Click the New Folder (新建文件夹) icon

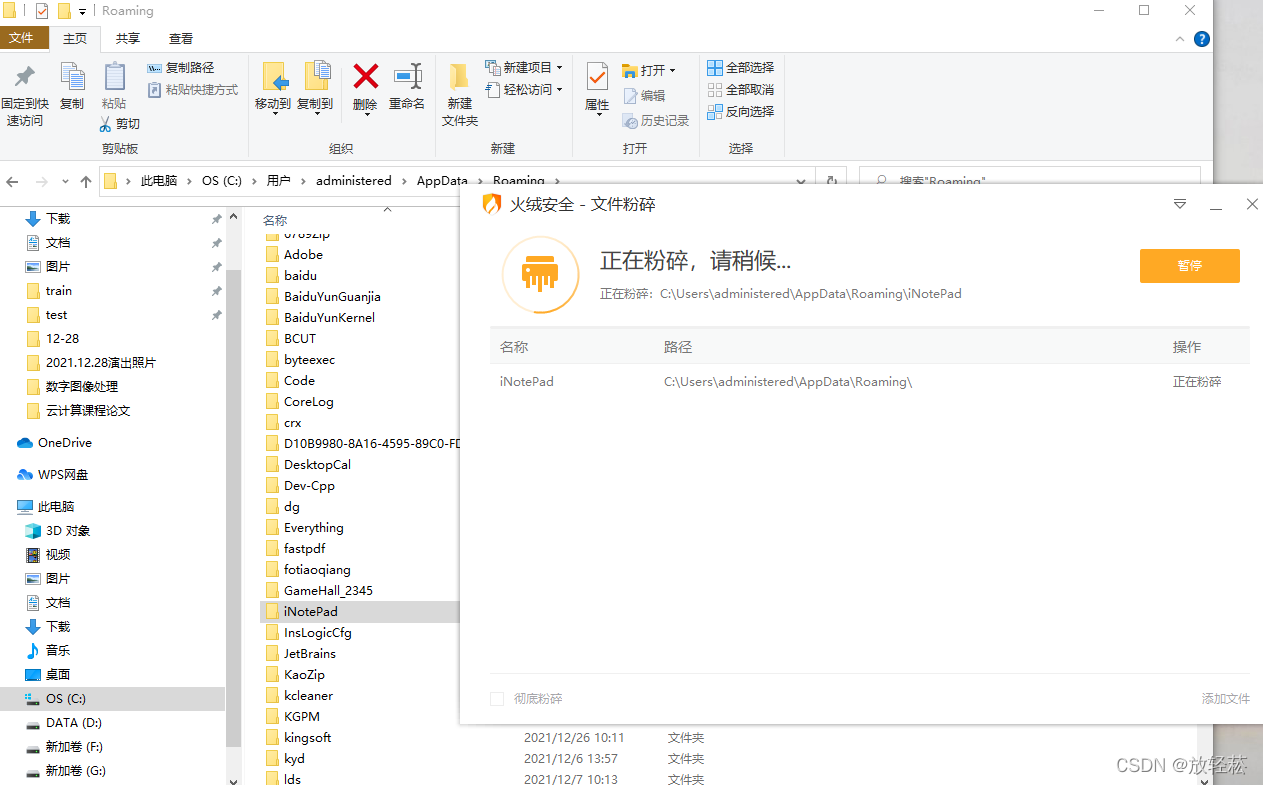pos(459,77)
